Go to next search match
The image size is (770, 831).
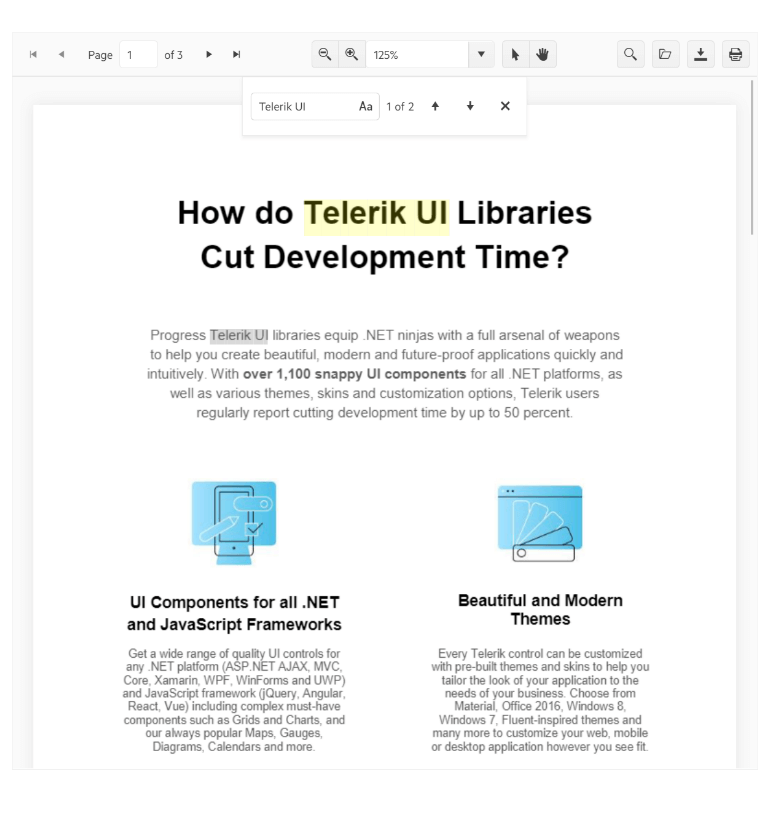pyautogui.click(x=470, y=107)
